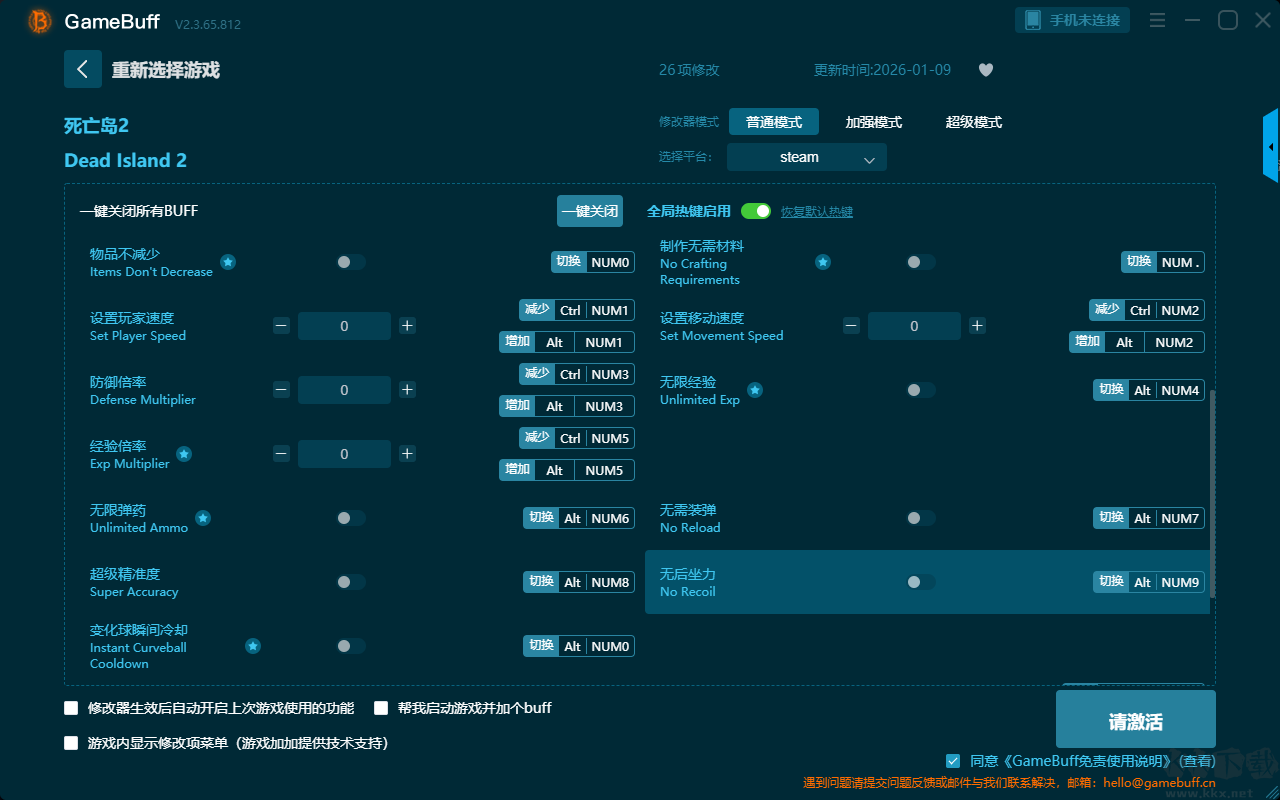Open the hamburger menu in title bar
Image resolution: width=1280 pixels, height=800 pixels.
click(1157, 20)
